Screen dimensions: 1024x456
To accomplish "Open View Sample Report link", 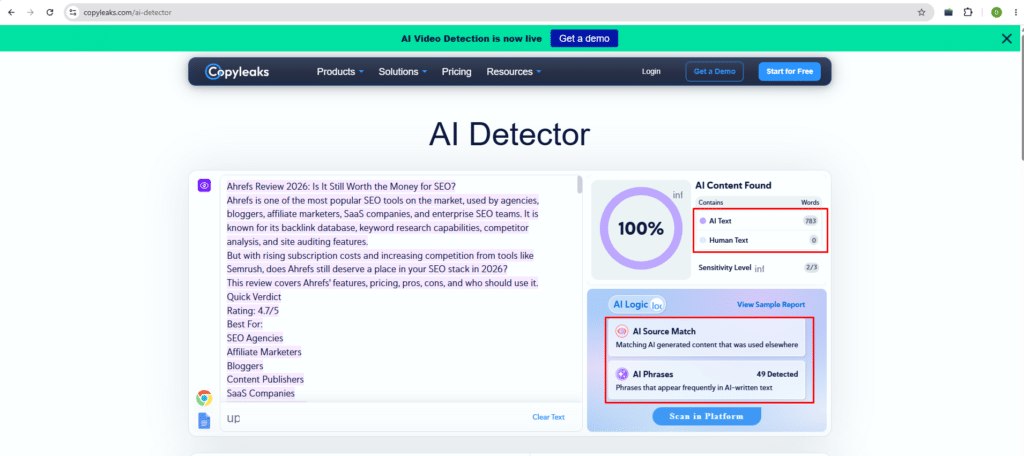I will (771, 304).
